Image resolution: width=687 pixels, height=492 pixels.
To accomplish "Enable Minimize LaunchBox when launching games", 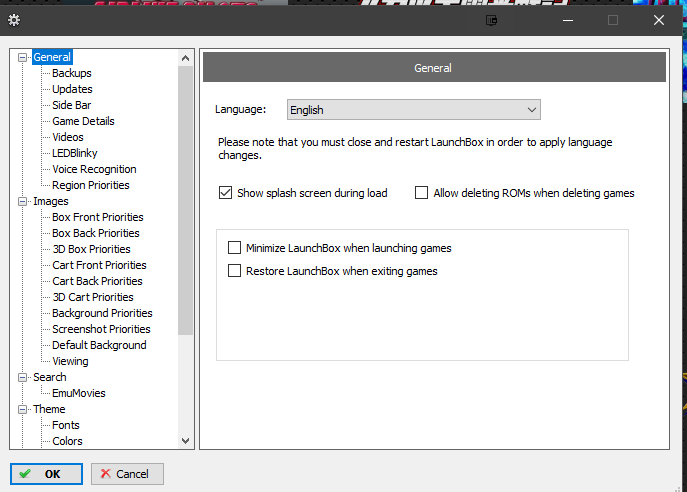I will [234, 248].
